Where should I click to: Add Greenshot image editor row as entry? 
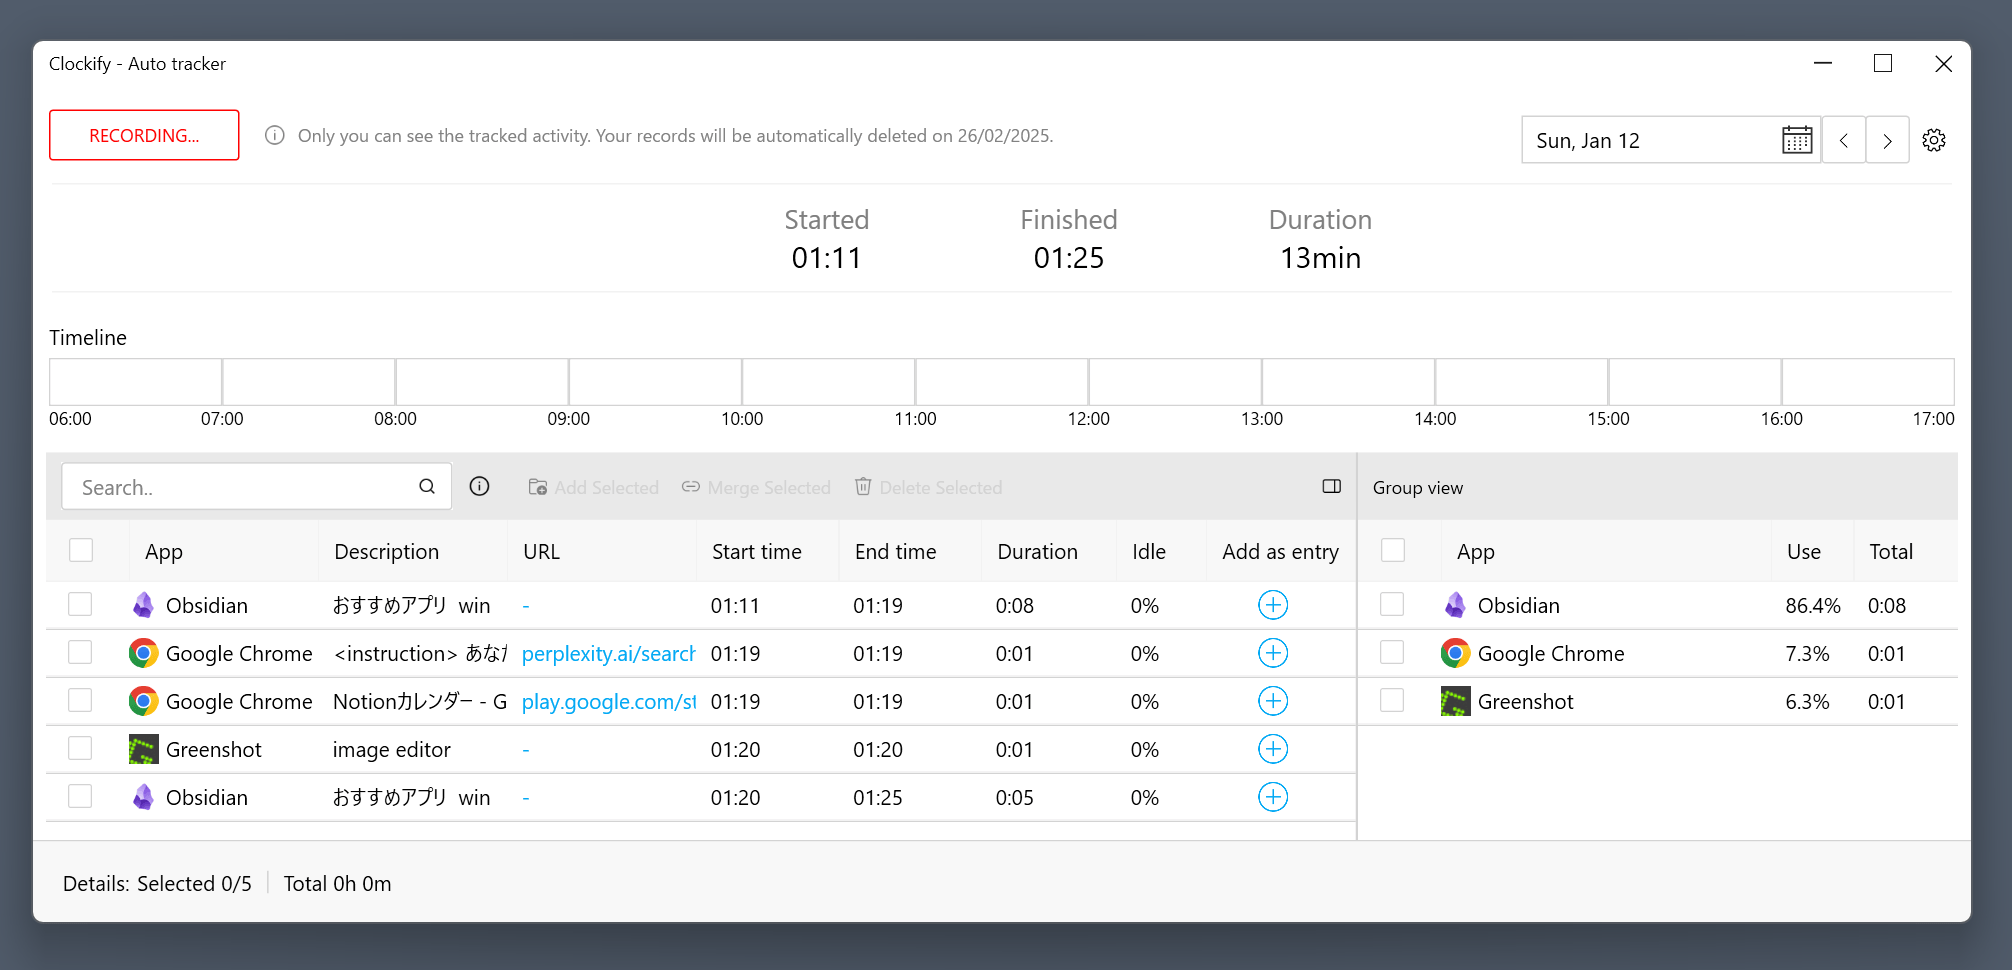[1272, 749]
